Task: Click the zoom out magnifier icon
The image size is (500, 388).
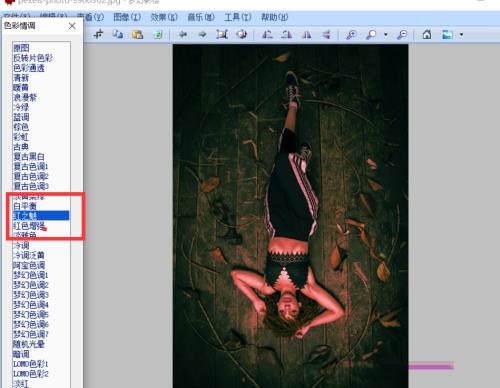Action: click(402, 34)
